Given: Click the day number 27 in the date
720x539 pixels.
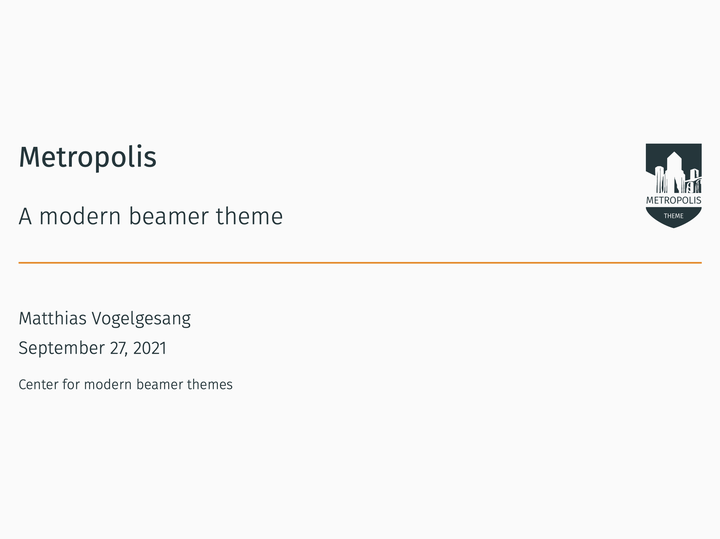Looking at the screenshot, I should [x=118, y=349].
